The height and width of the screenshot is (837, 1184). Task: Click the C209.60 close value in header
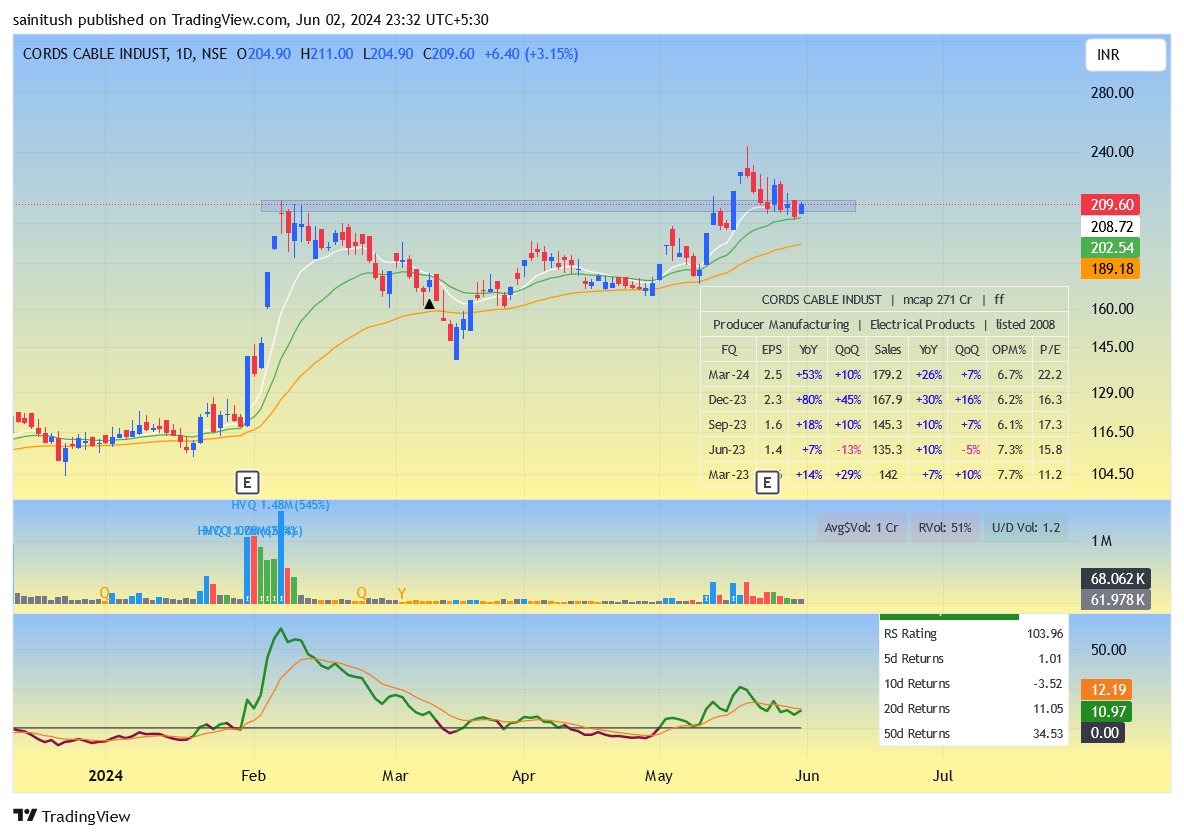[x=449, y=54]
